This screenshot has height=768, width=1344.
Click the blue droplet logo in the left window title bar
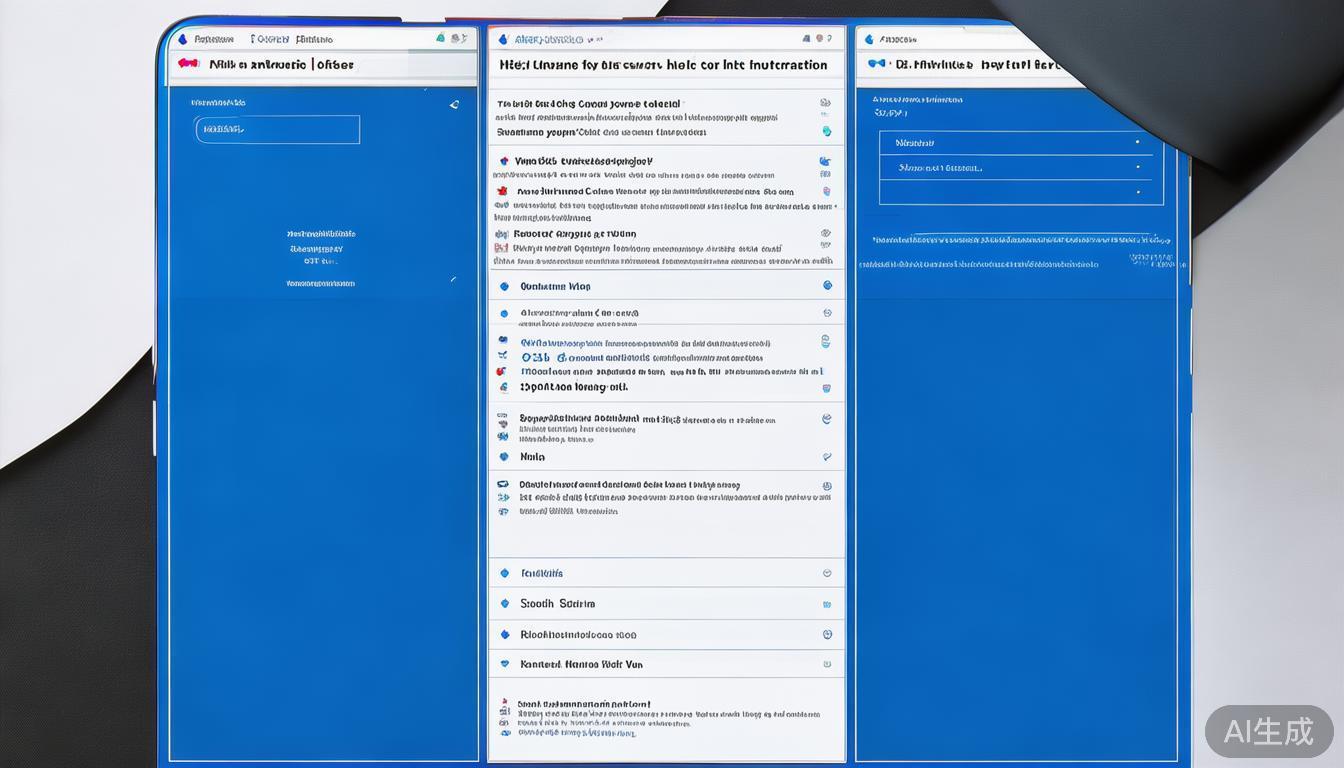coord(182,39)
